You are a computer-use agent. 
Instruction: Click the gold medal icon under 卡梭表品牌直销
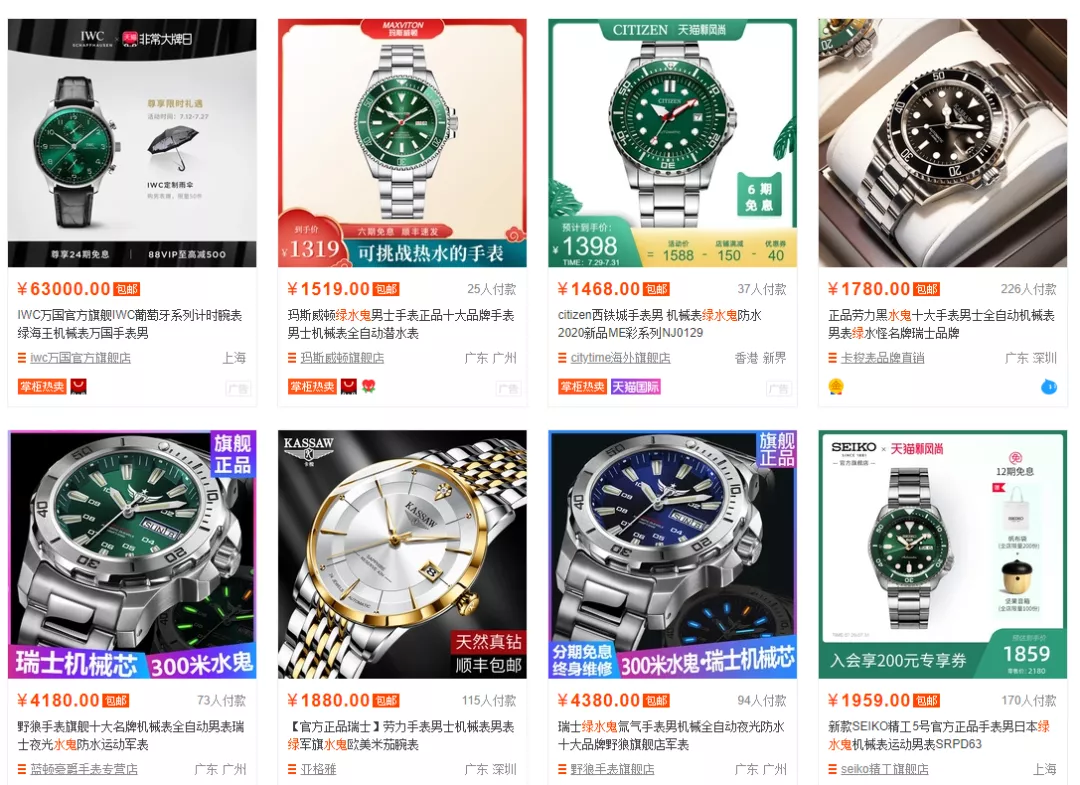tap(835, 386)
